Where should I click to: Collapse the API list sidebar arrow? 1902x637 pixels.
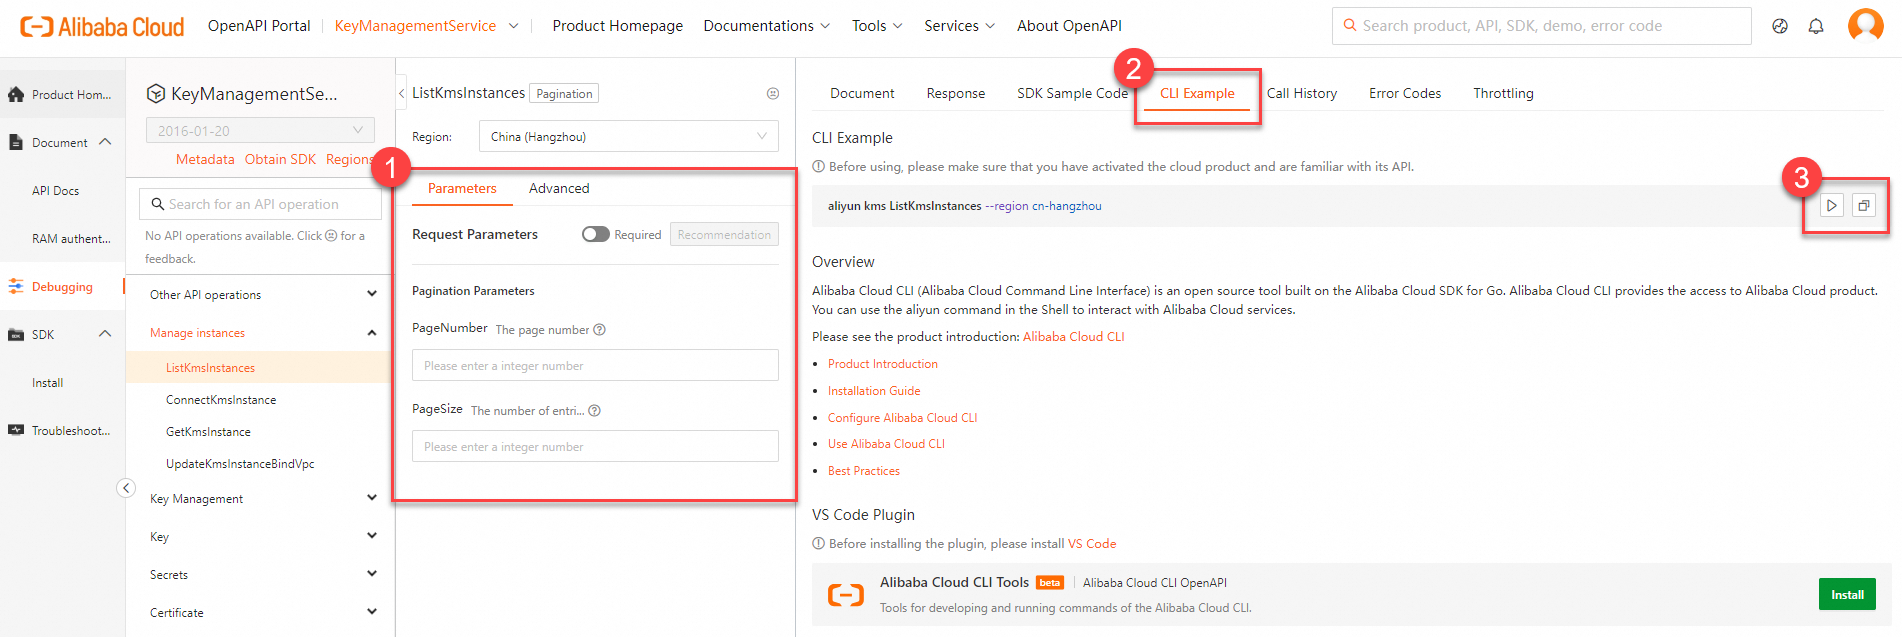(x=126, y=488)
